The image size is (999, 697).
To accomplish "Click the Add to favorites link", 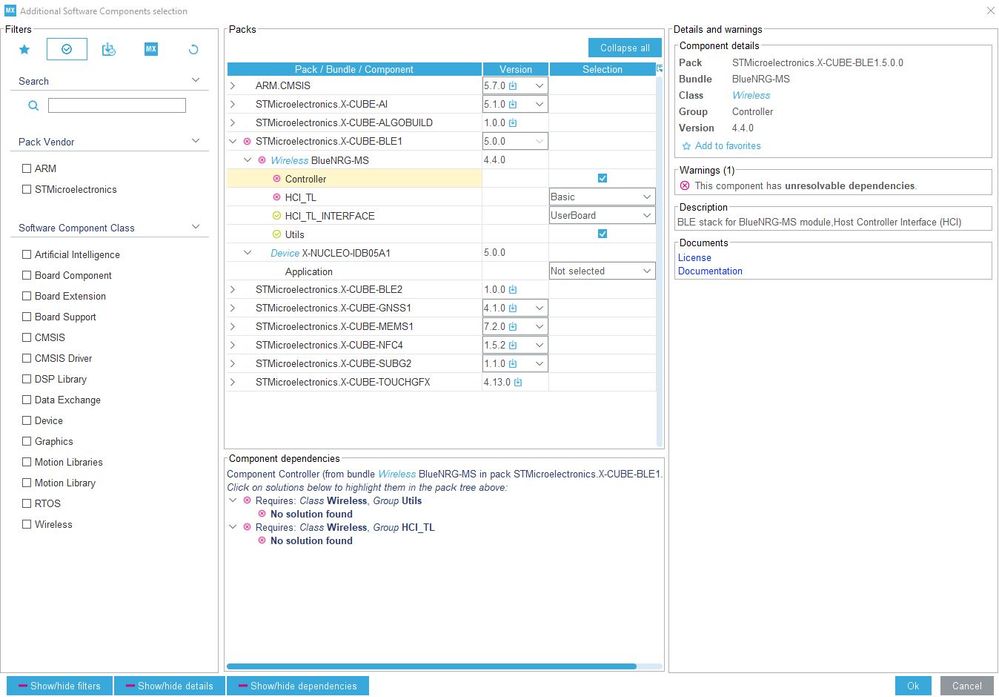I will pos(728,146).
